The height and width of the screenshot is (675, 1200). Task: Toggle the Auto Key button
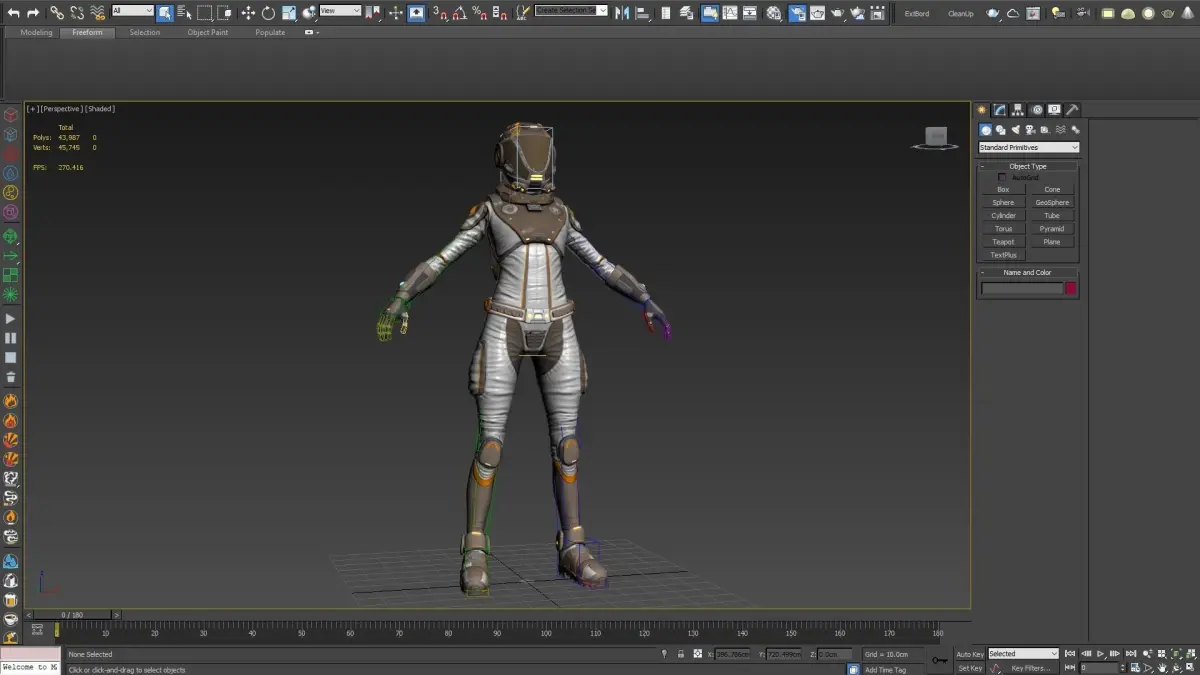(969, 654)
